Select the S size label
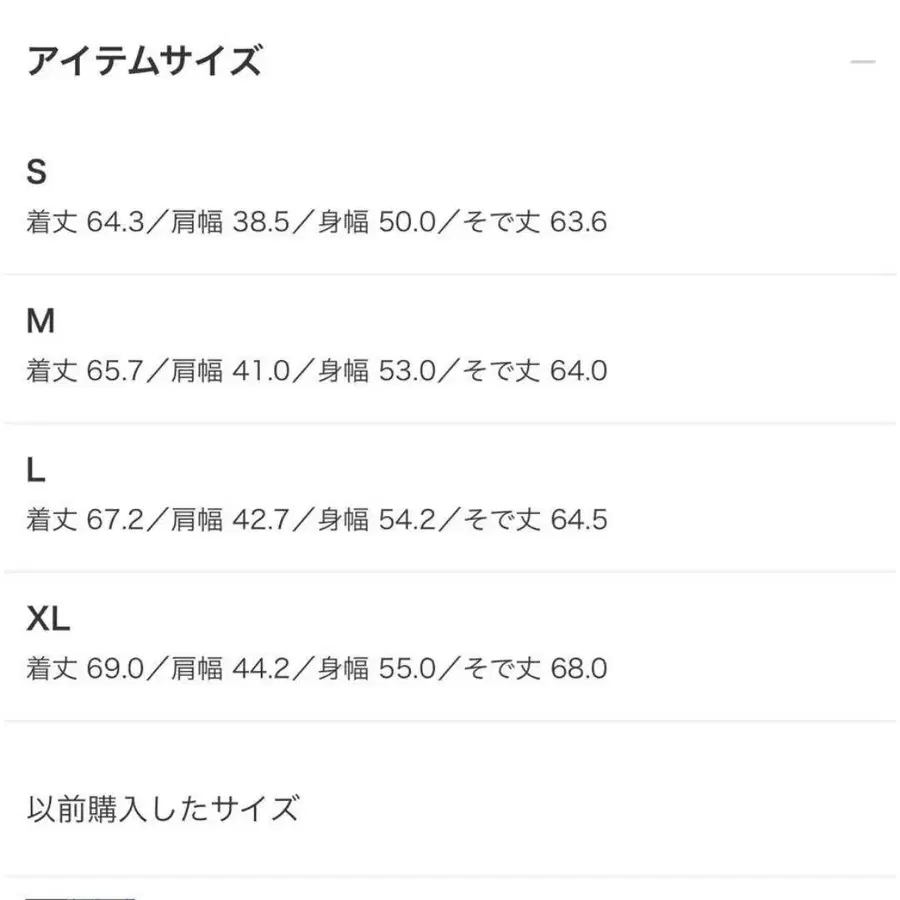Image resolution: width=900 pixels, height=900 pixels. point(37,172)
